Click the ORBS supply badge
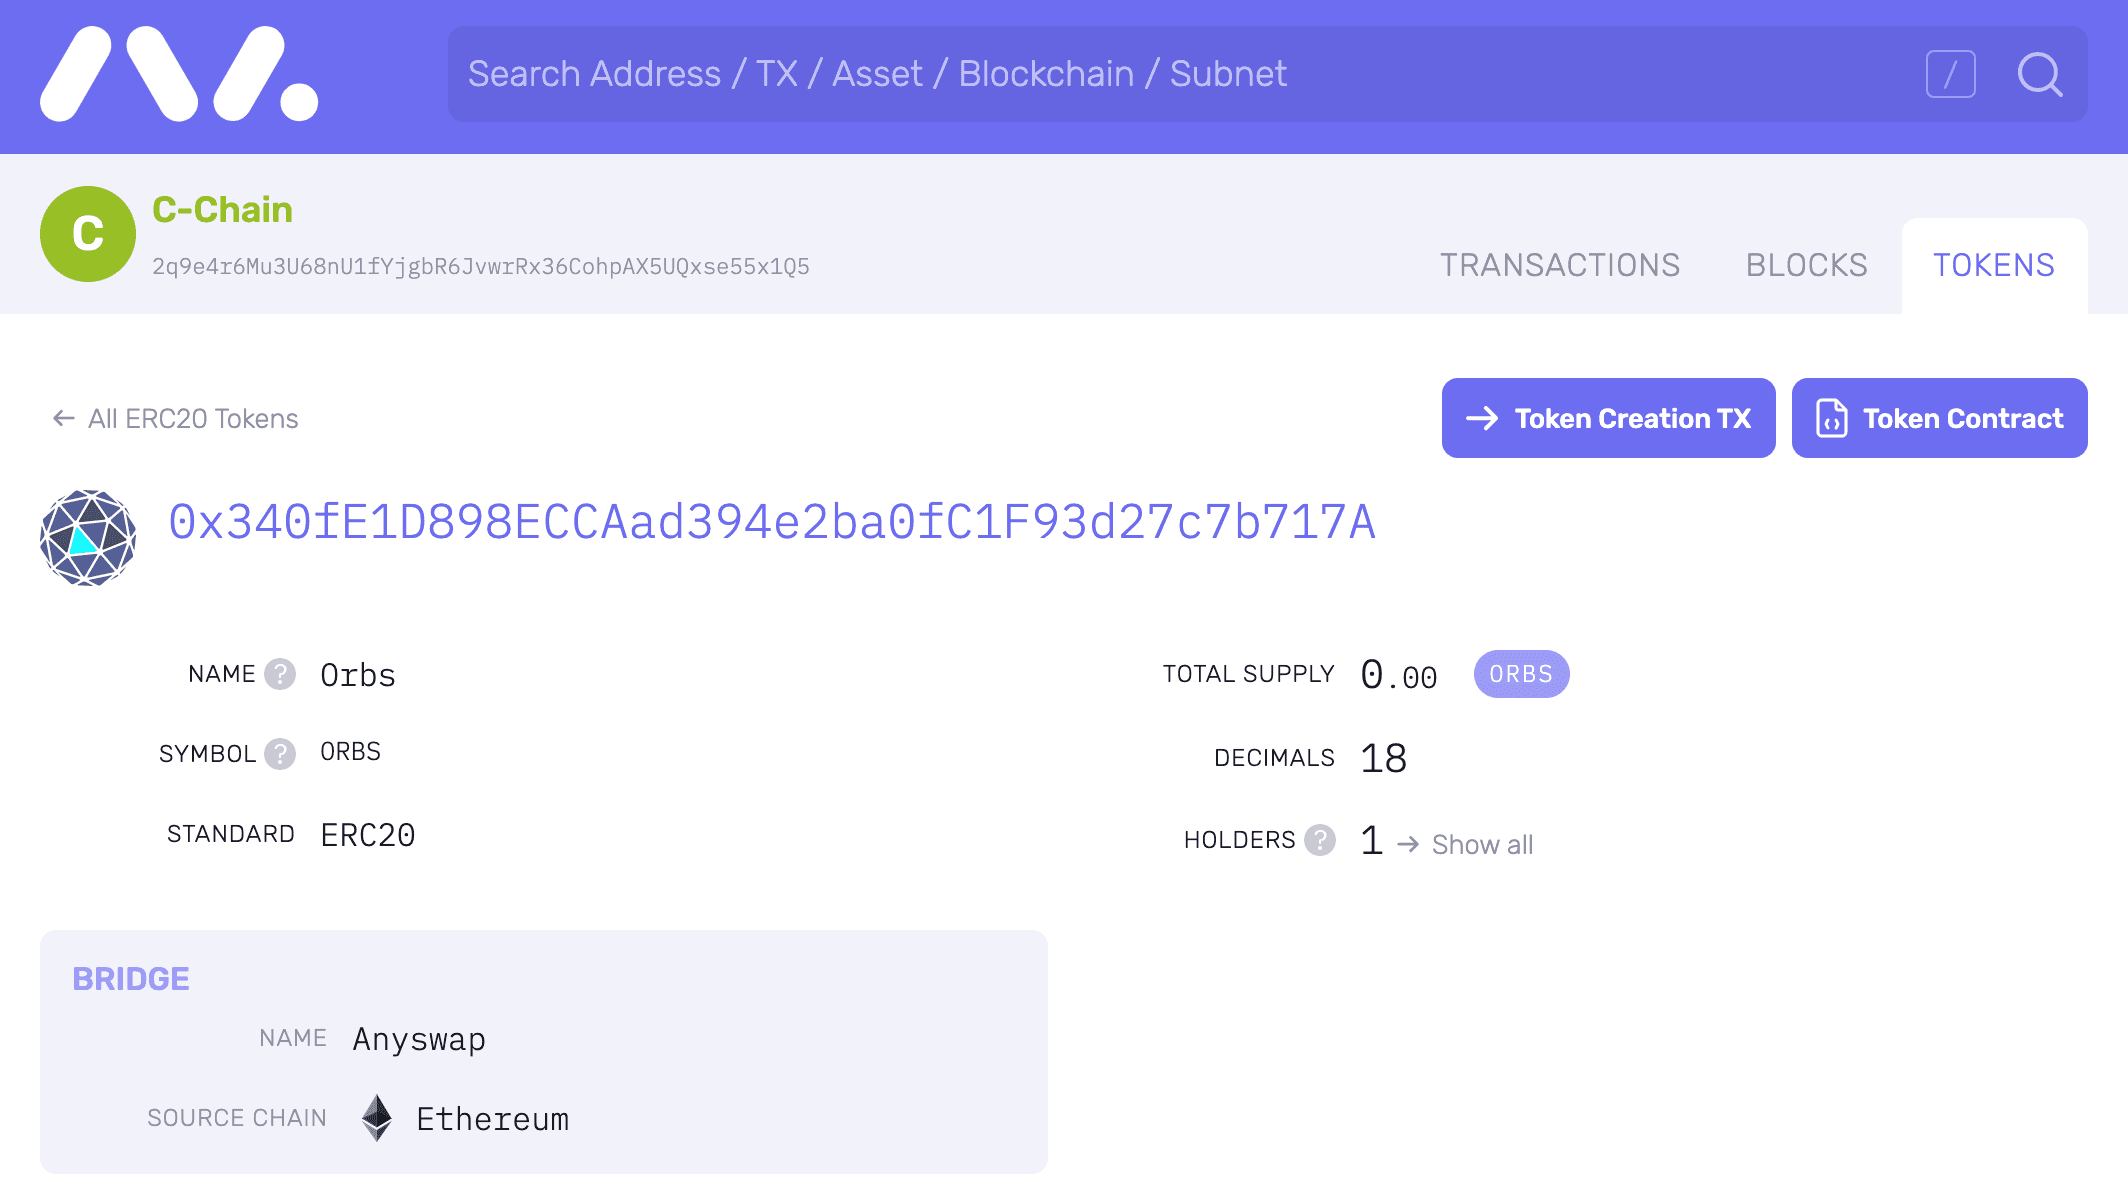This screenshot has width=2128, height=1196. pyautogui.click(x=1521, y=674)
